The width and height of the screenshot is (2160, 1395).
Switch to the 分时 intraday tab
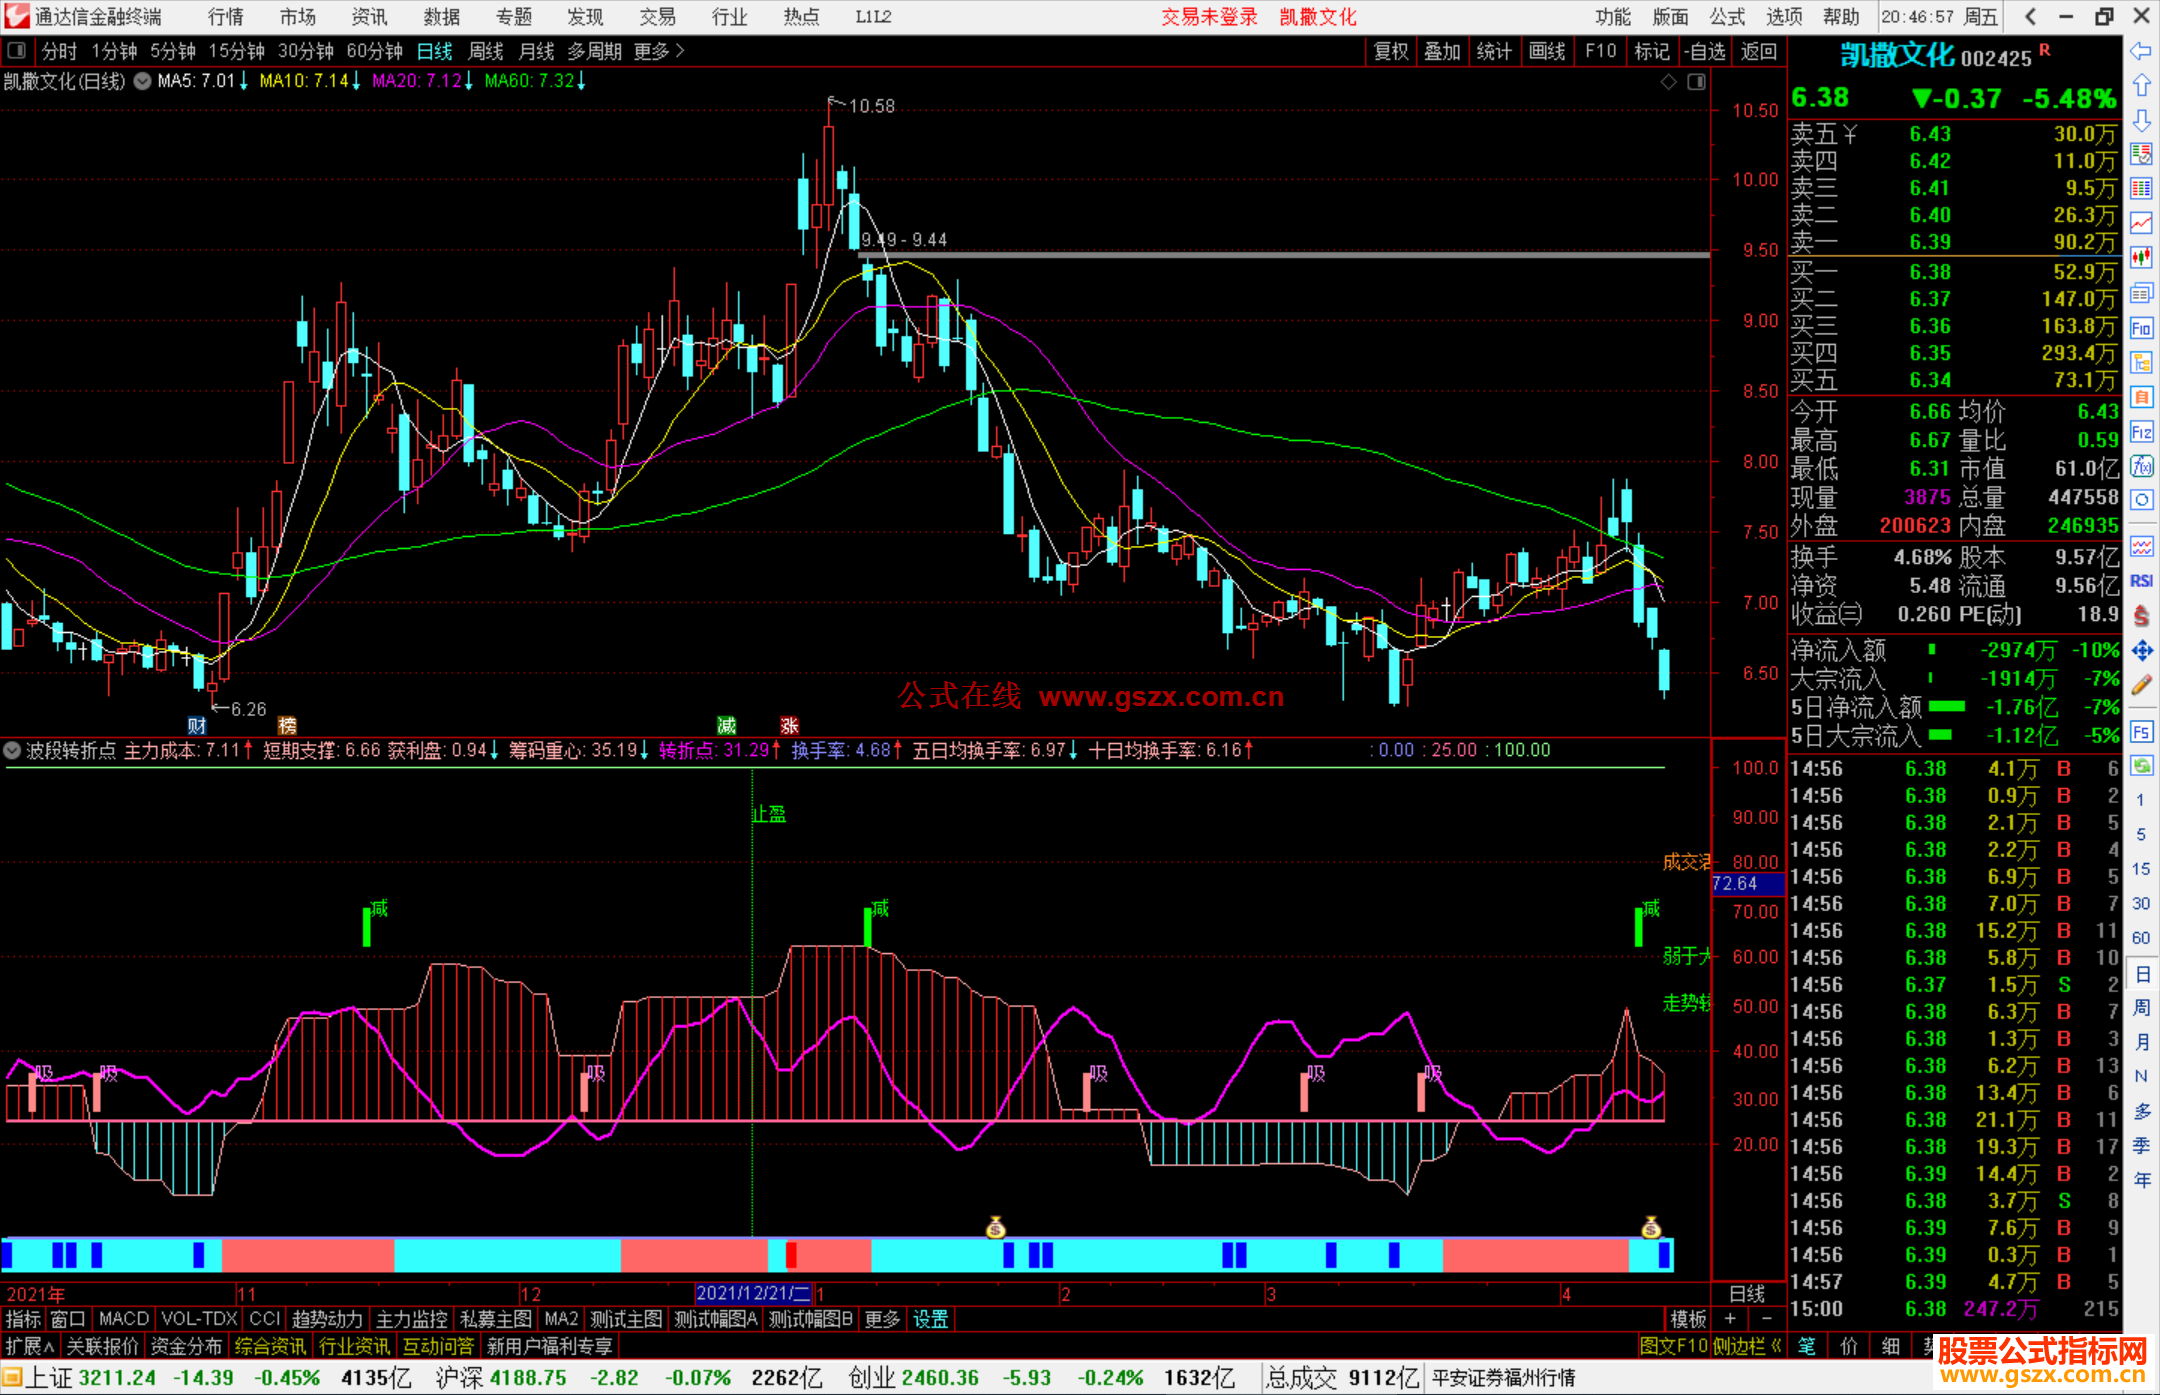(x=60, y=51)
